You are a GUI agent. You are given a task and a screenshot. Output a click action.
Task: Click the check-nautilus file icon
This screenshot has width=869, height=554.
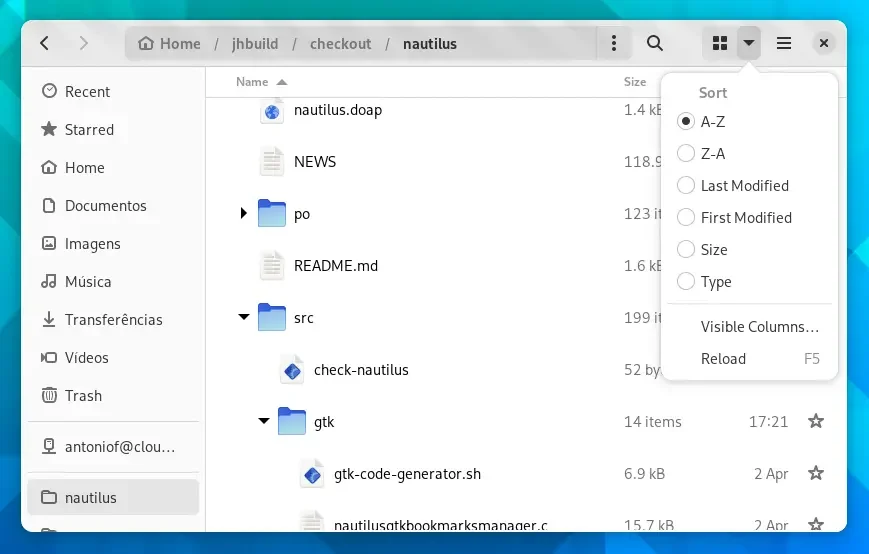pos(292,370)
